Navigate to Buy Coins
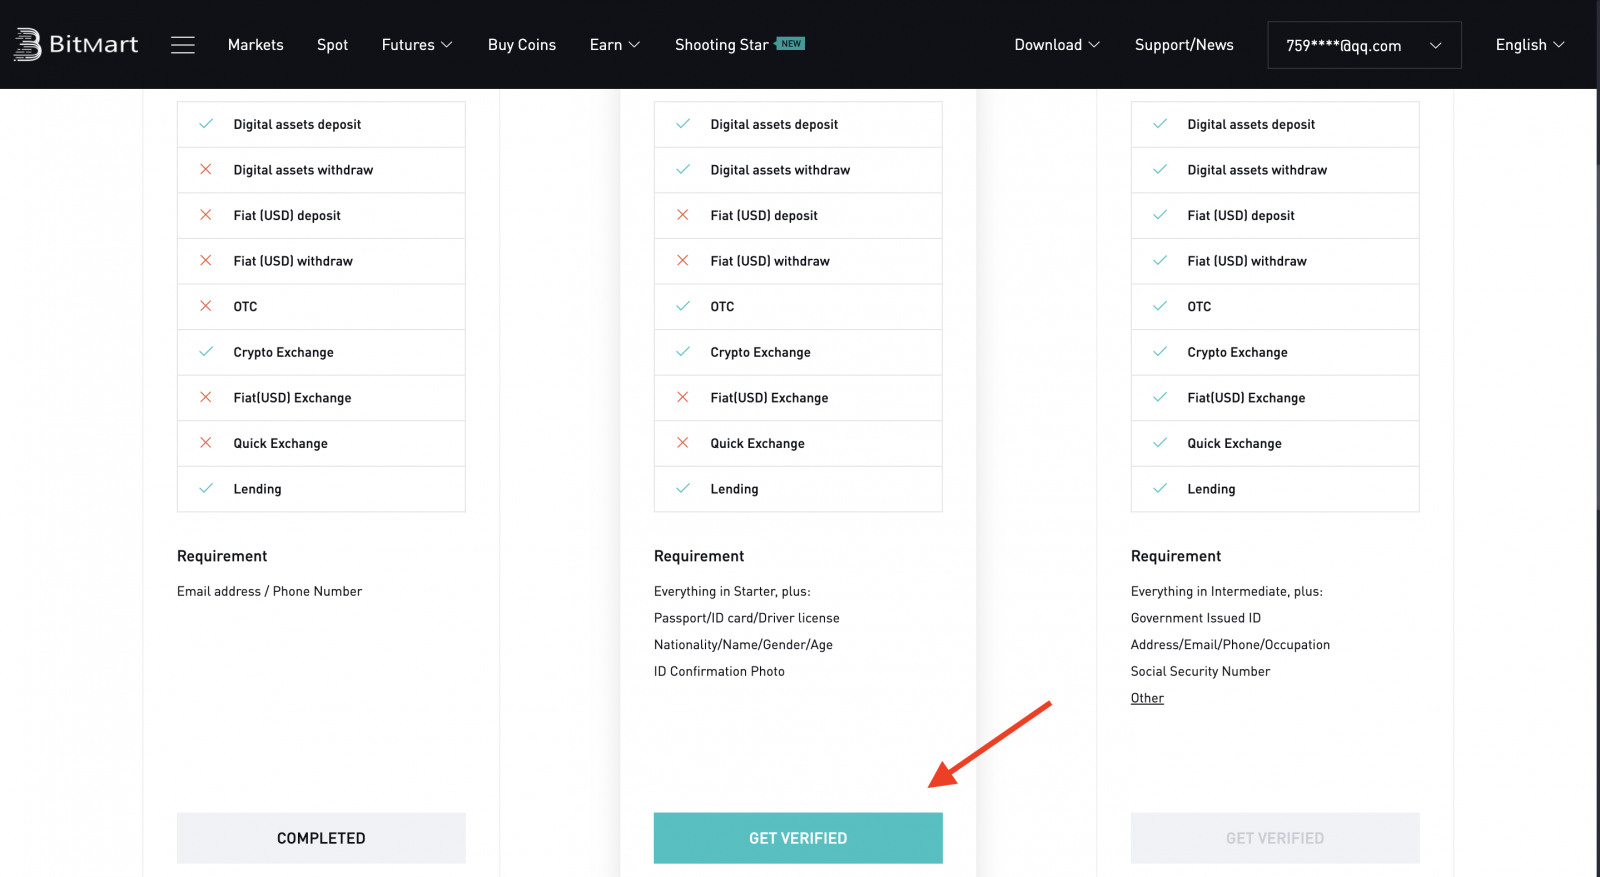Image resolution: width=1600 pixels, height=877 pixels. click(x=521, y=45)
